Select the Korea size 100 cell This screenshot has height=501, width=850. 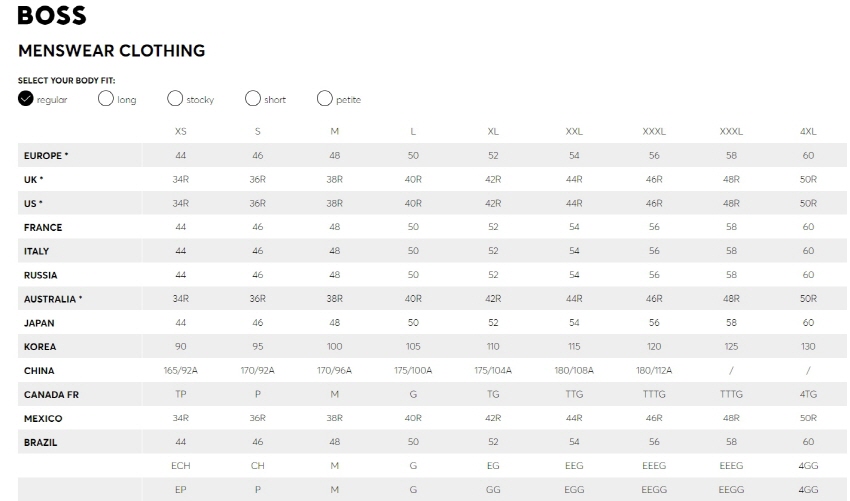click(334, 346)
